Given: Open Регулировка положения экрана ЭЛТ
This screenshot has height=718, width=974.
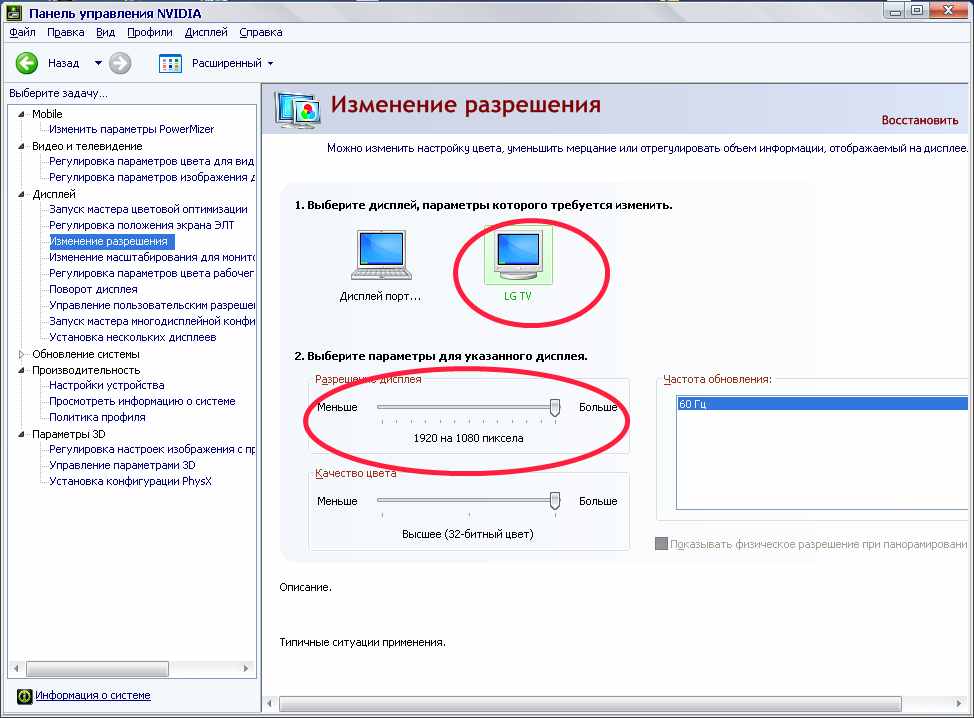Looking at the screenshot, I should click(x=142, y=225).
